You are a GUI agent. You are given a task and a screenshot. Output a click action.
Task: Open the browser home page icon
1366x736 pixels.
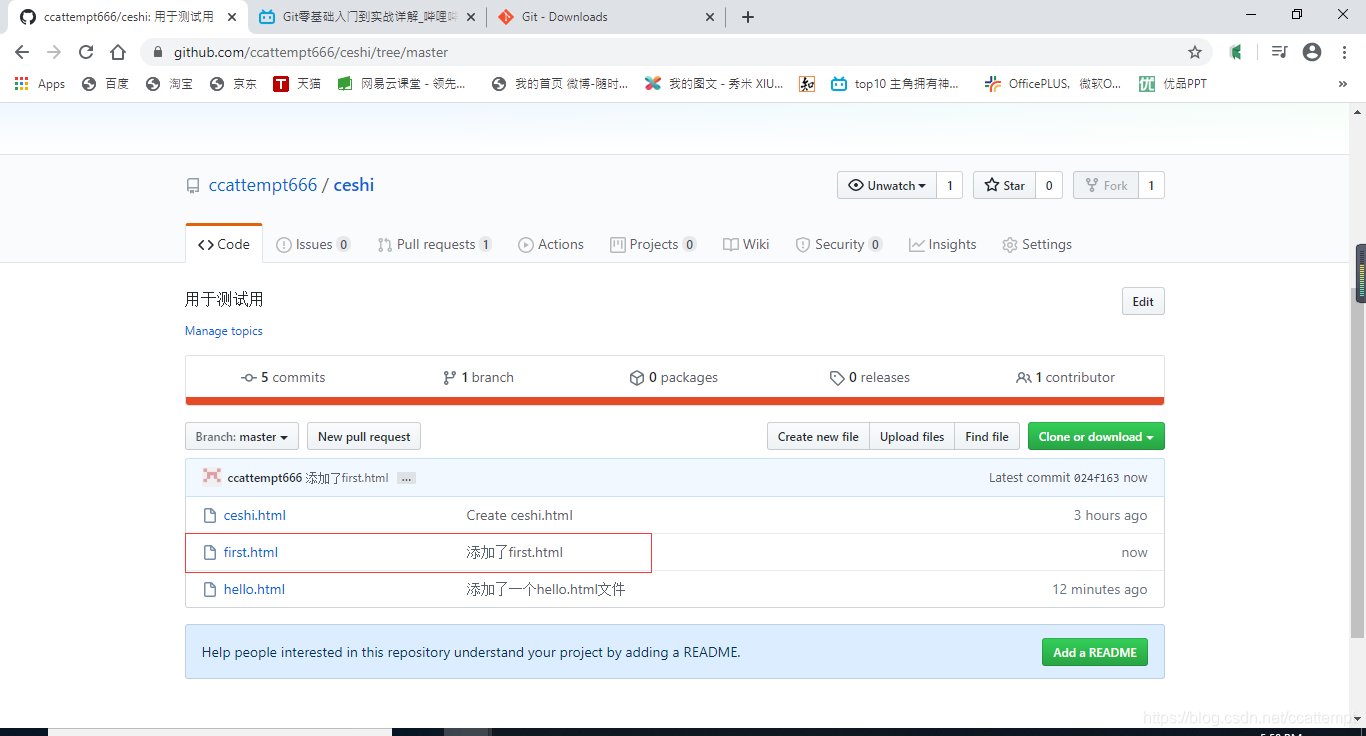click(118, 52)
